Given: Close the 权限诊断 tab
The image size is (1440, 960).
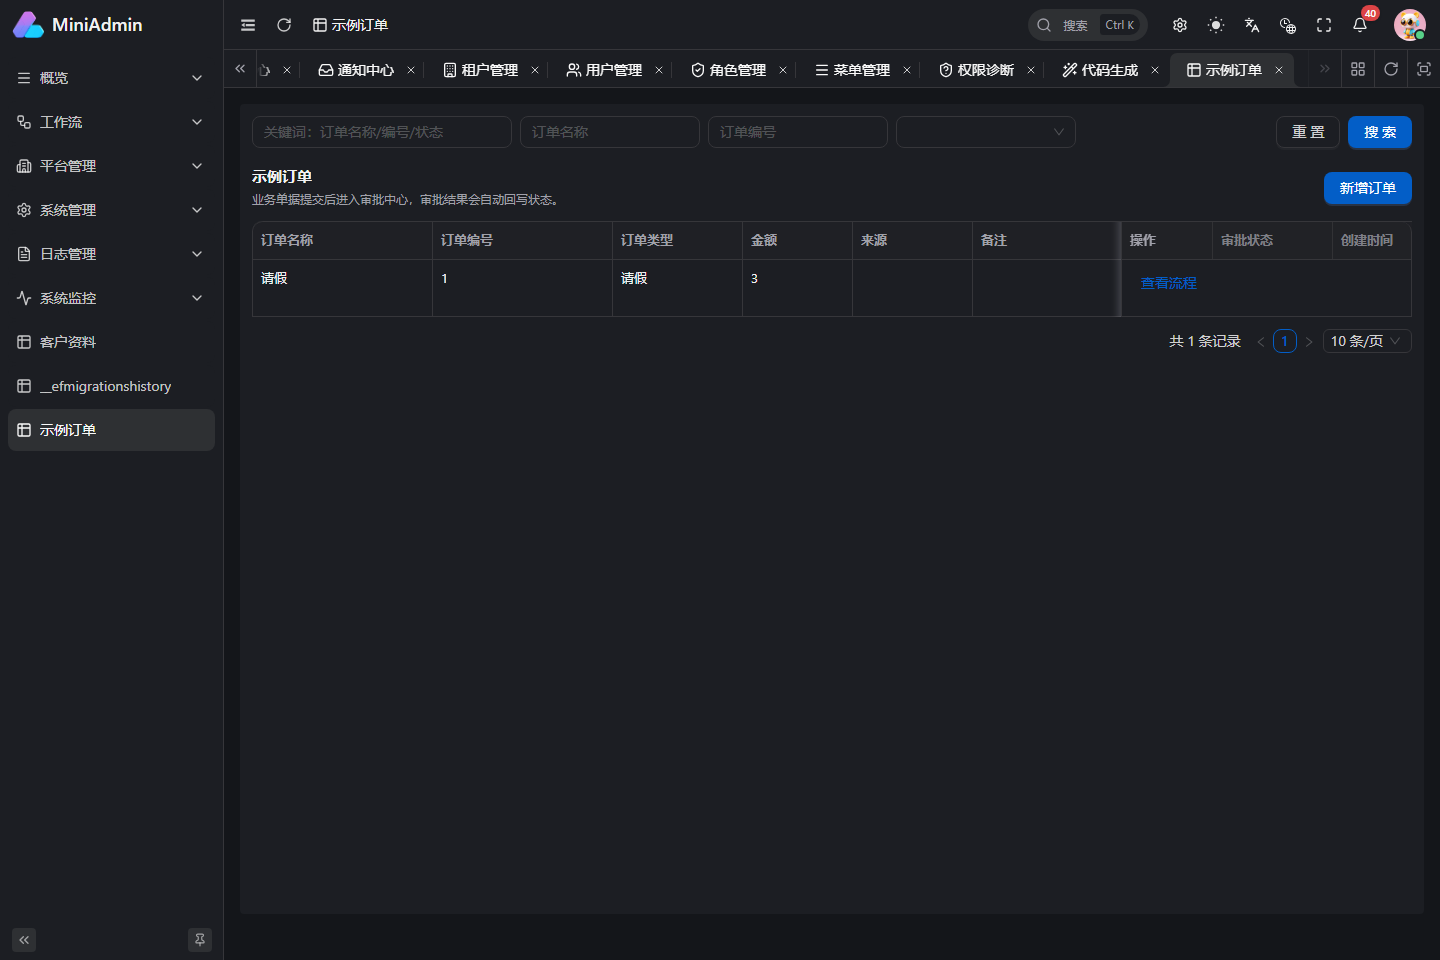Looking at the screenshot, I should click(1031, 70).
